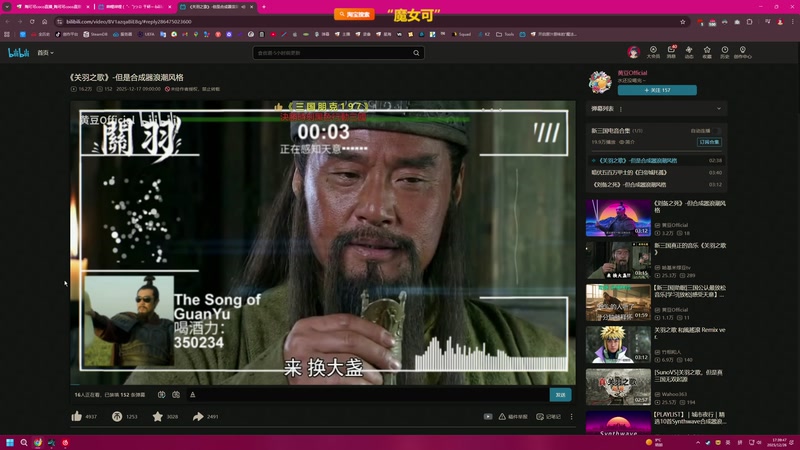Select the active 关羽之歌 browser tab
Screen dimensions: 800x450
[x=217, y=7]
